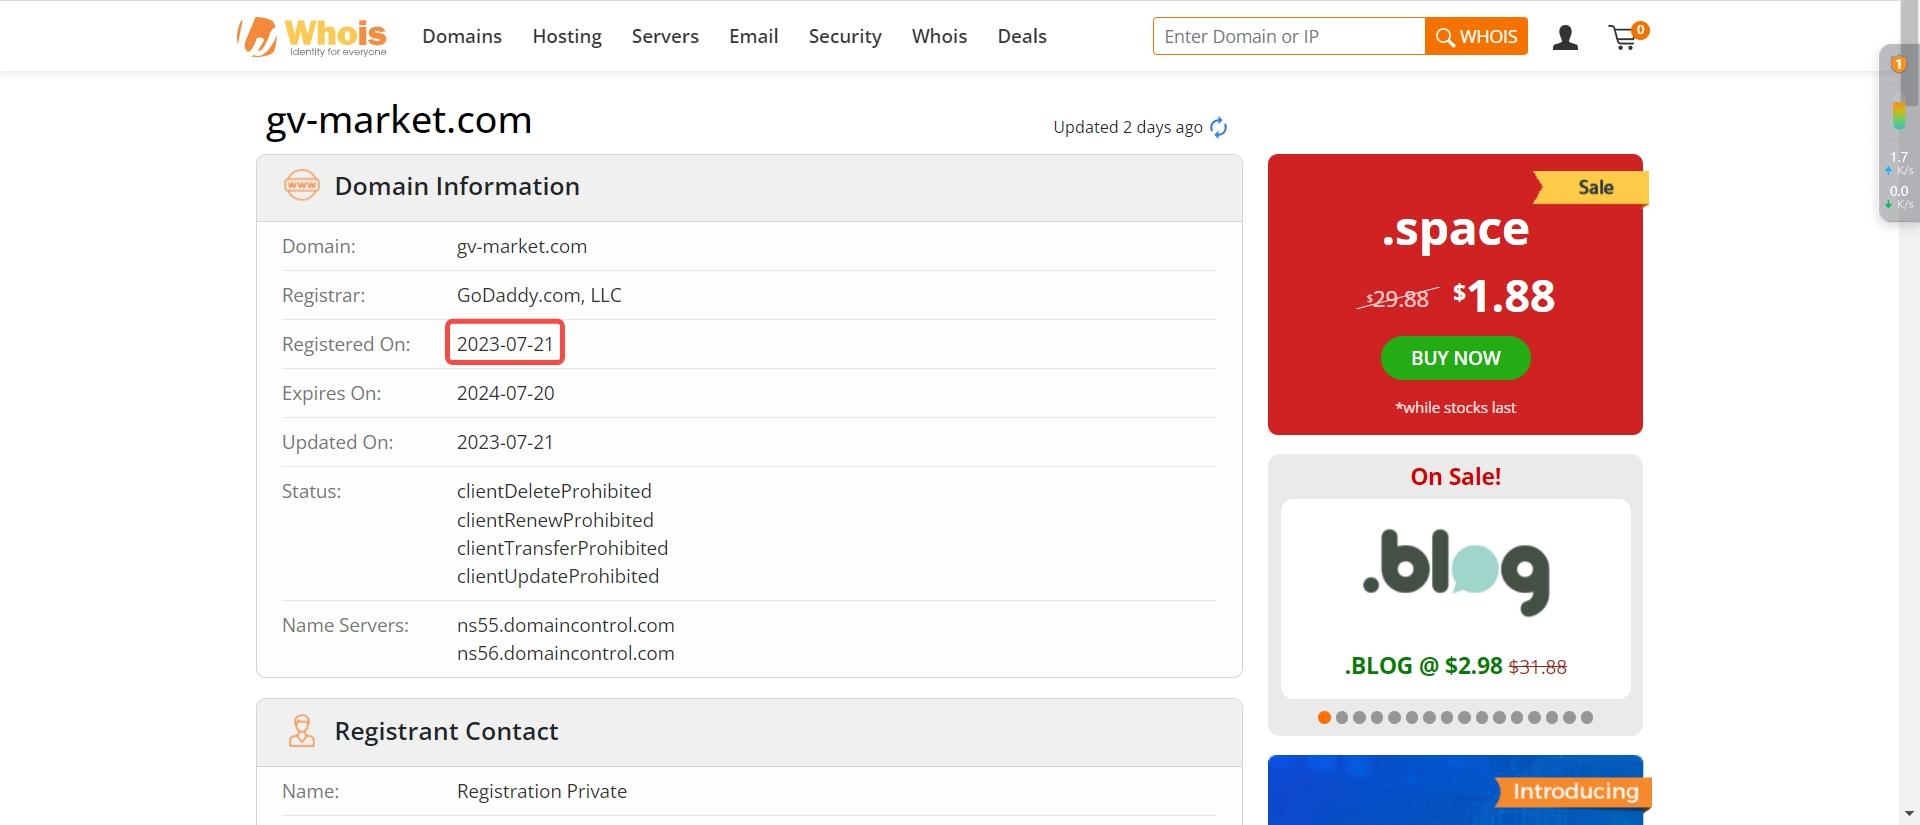This screenshot has width=1920, height=825.
Task: Click the GoDaddy.com, LLC registrar value
Action: pos(539,295)
